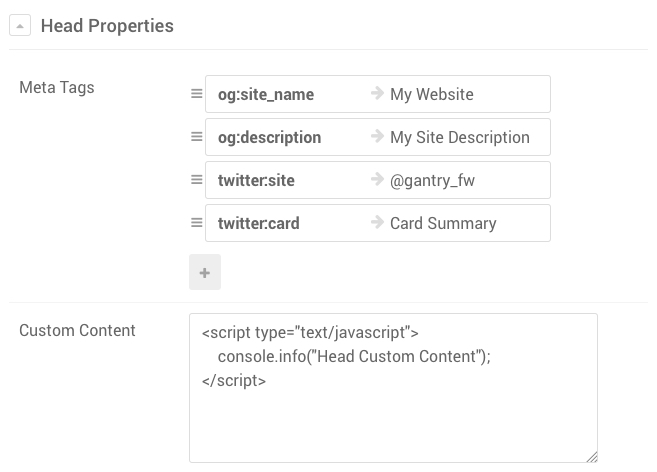Click the drag handle for twitter:card
Image resolution: width=657 pixels, height=472 pixels.
coord(196,223)
